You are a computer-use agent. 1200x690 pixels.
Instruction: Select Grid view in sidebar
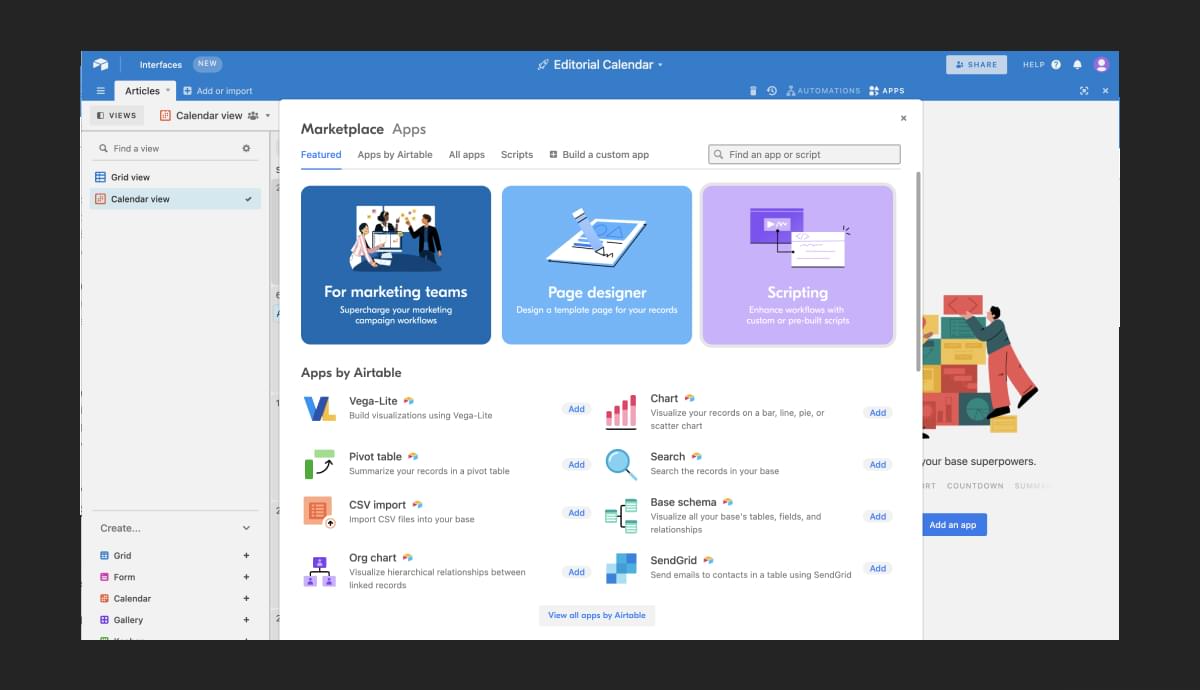(175, 177)
